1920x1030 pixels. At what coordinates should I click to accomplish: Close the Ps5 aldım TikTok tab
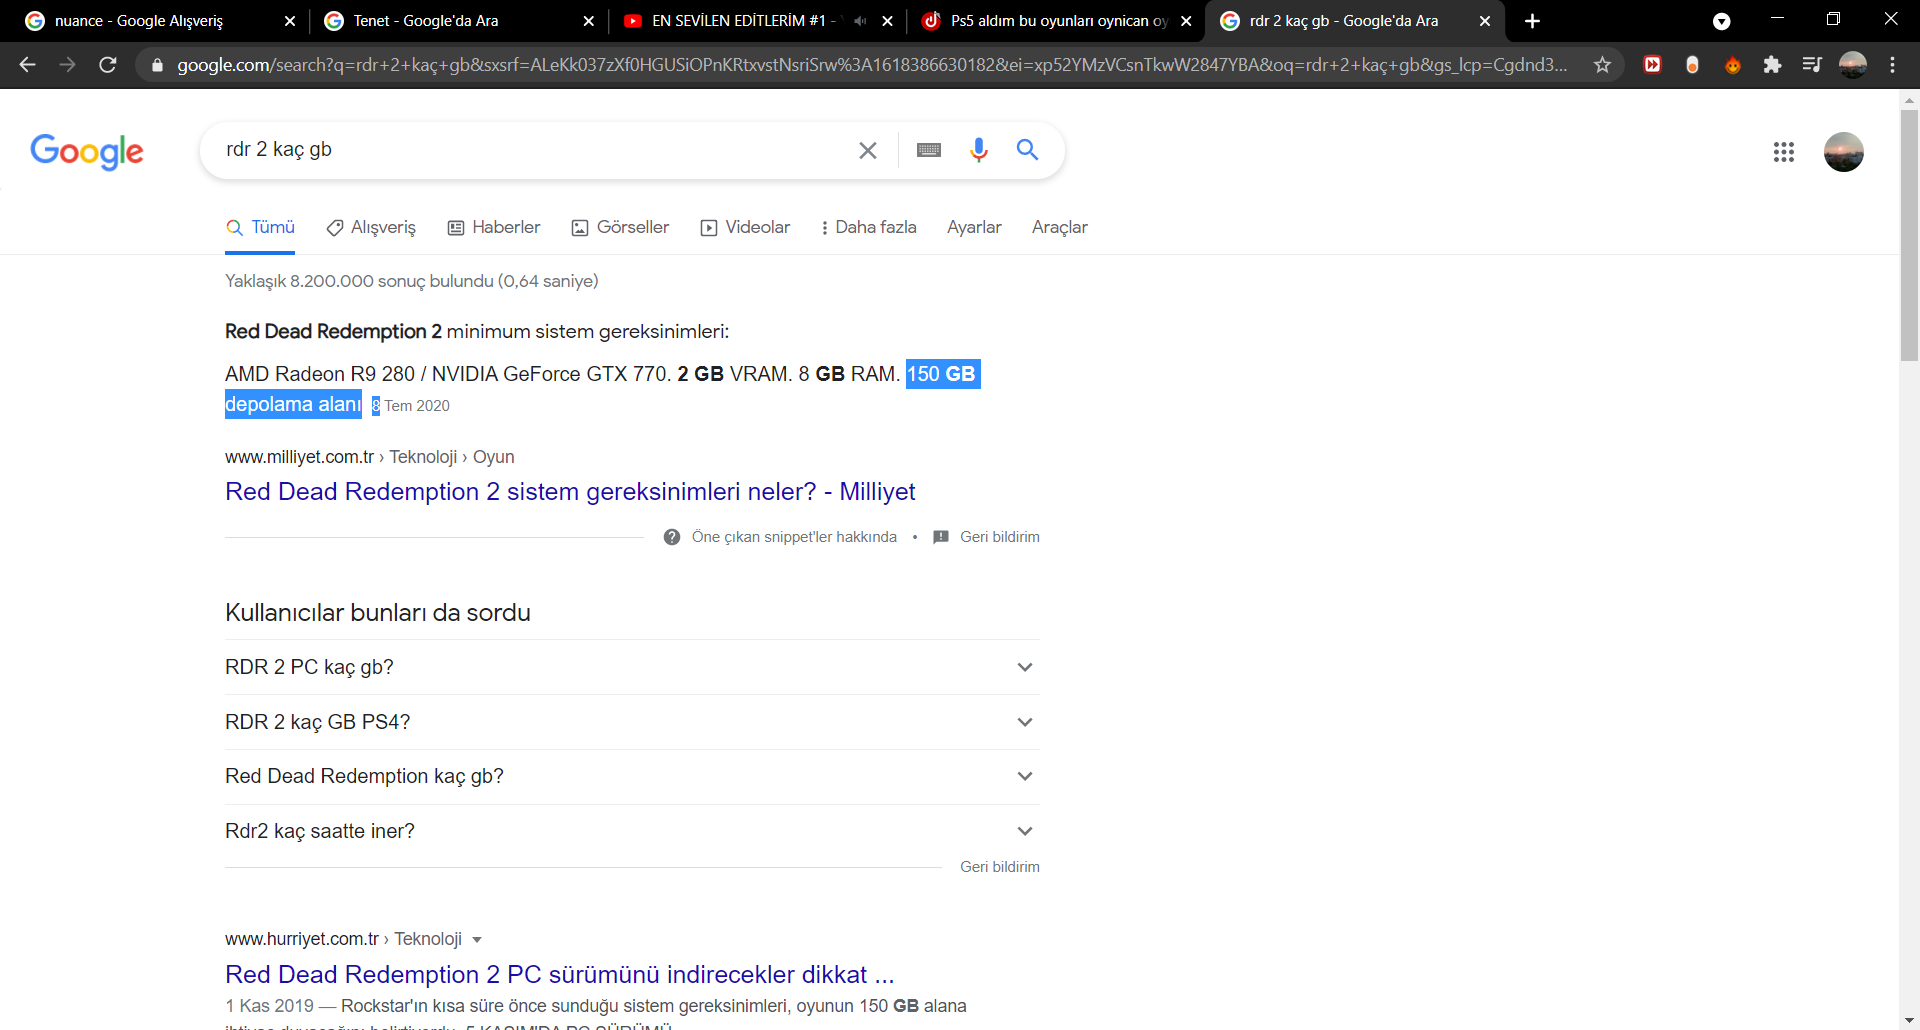(x=1186, y=21)
